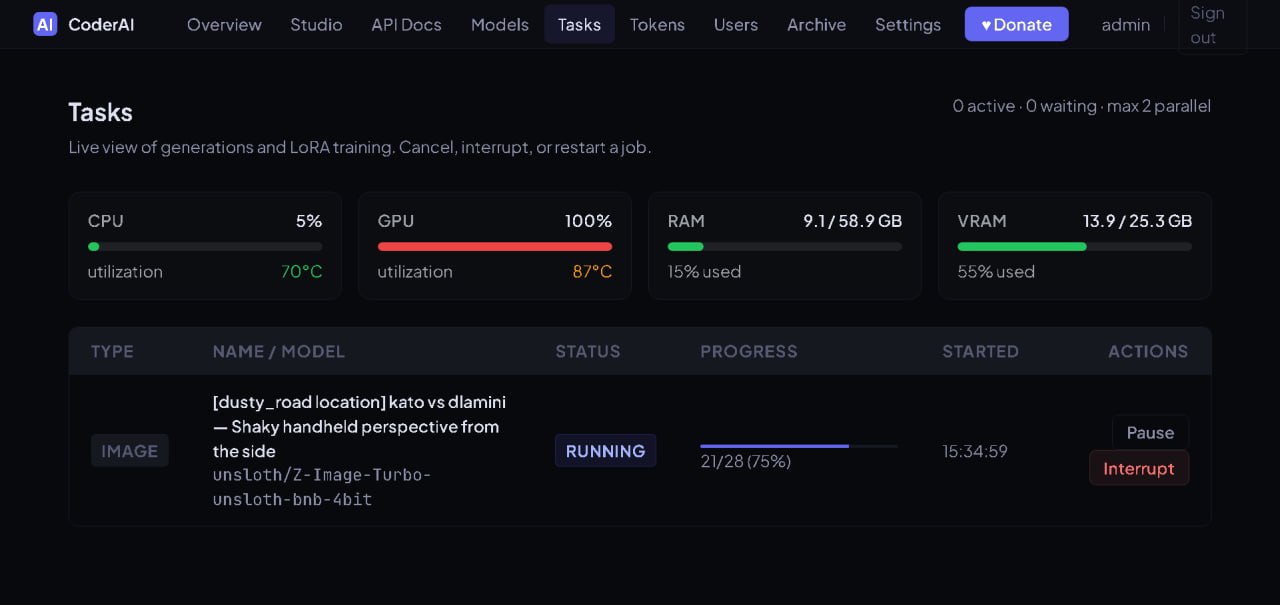Click the TYPE column header
The image size is (1280, 605).
[112, 351]
